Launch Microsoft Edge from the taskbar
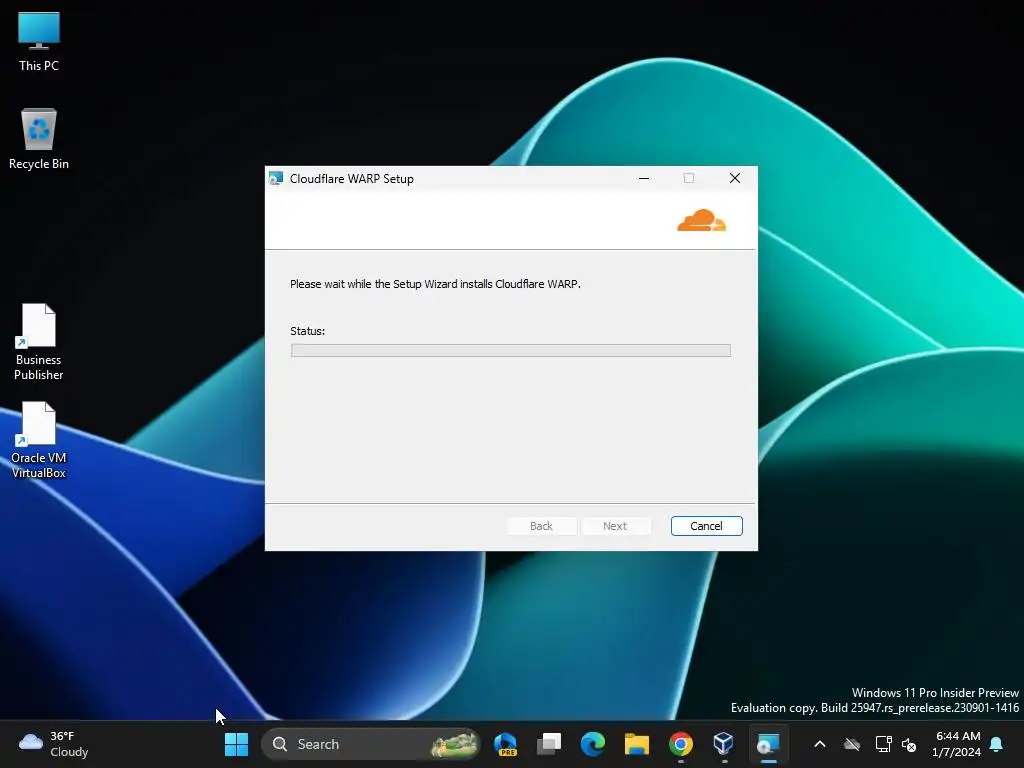This screenshot has width=1024, height=768. click(x=593, y=744)
